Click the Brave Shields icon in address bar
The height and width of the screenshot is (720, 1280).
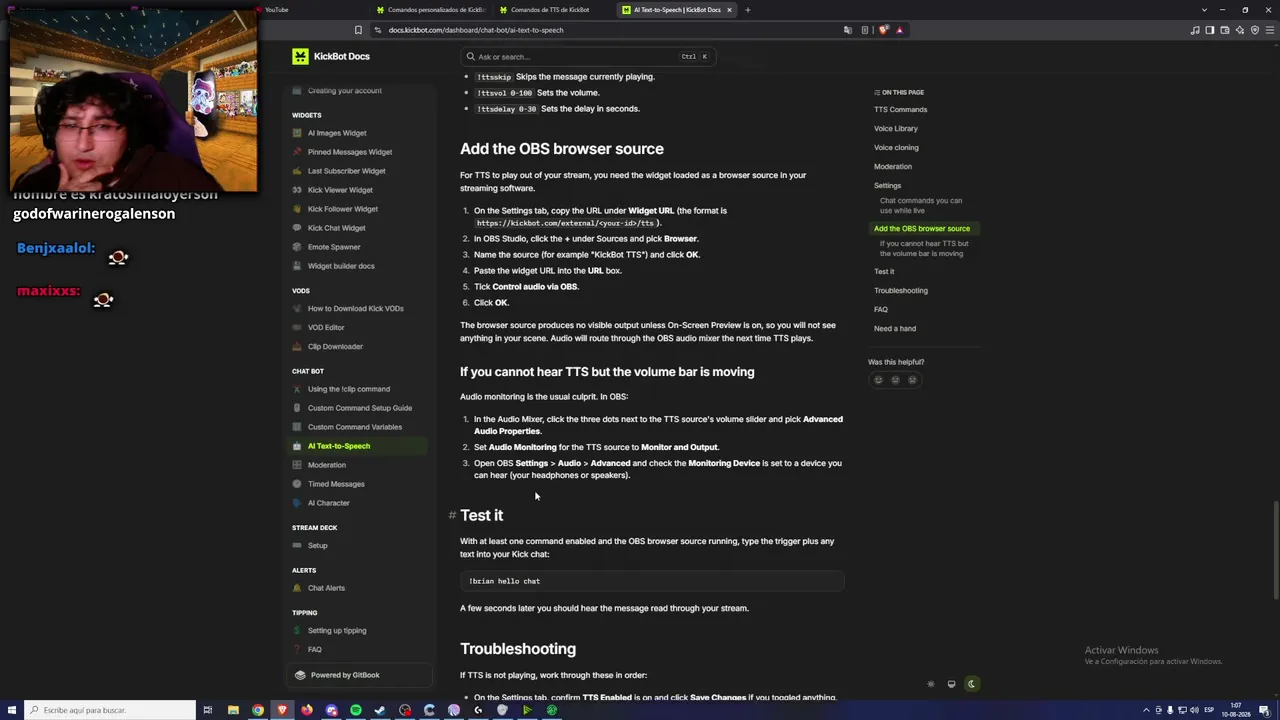(x=883, y=30)
